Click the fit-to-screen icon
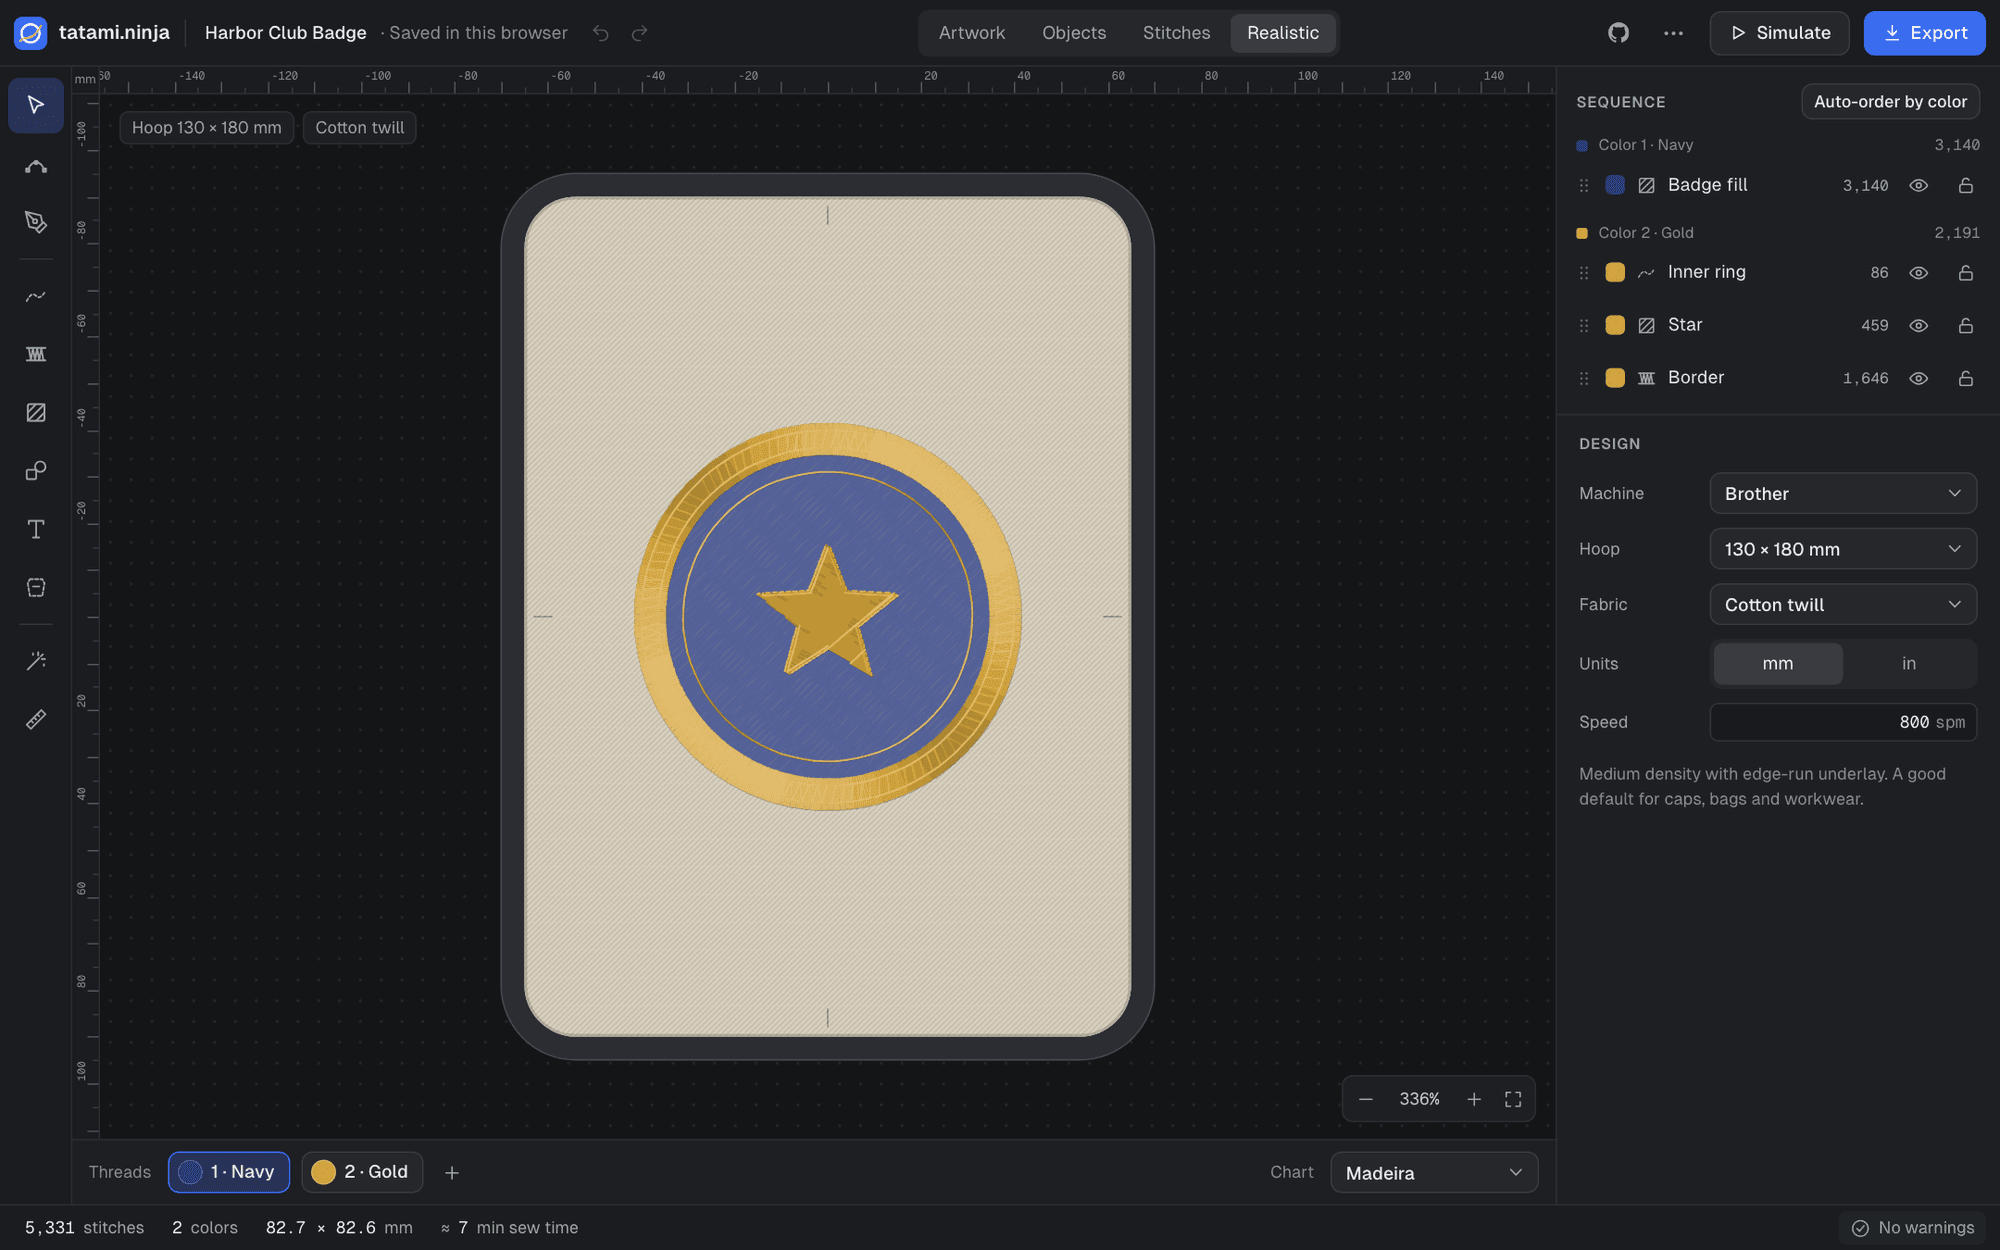This screenshot has width=2000, height=1250. (x=1513, y=1099)
